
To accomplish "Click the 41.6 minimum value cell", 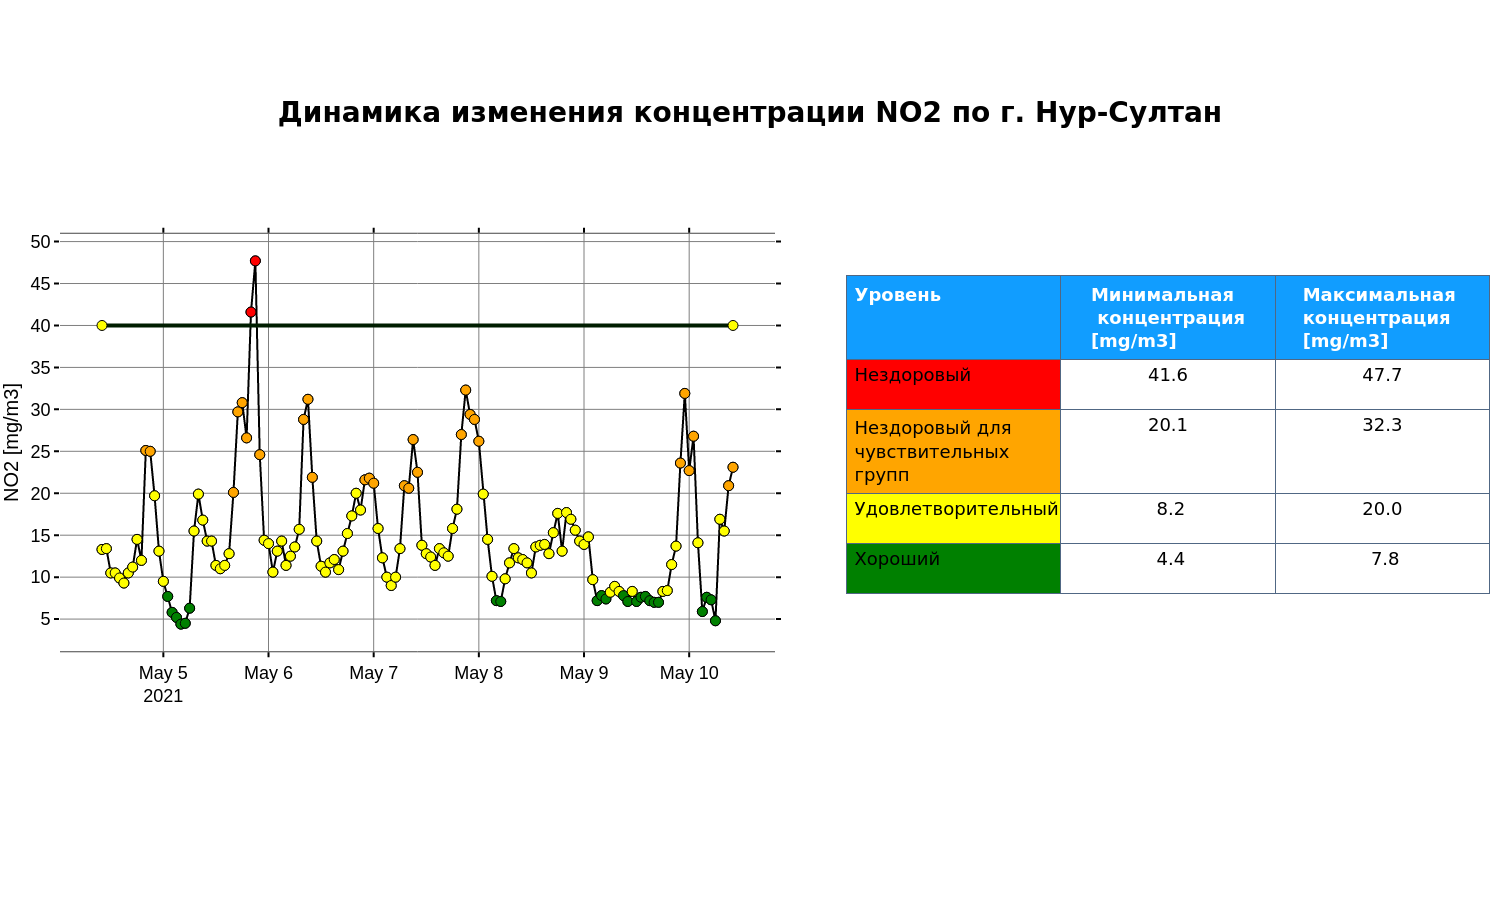I will coord(1168,384).
